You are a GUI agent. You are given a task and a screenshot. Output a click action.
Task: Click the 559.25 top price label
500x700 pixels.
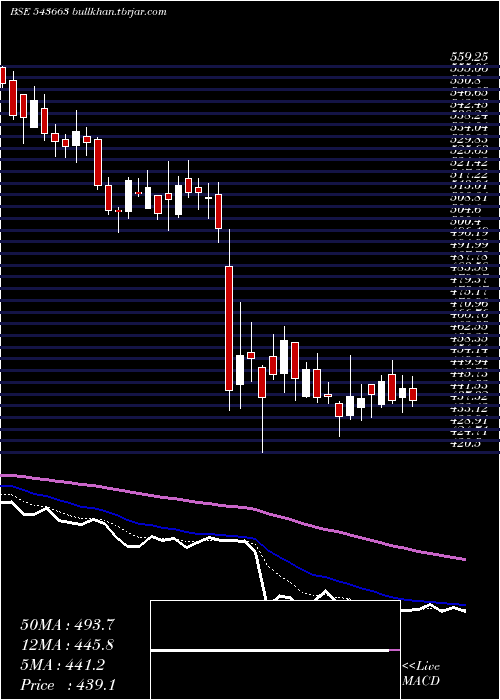[468, 58]
